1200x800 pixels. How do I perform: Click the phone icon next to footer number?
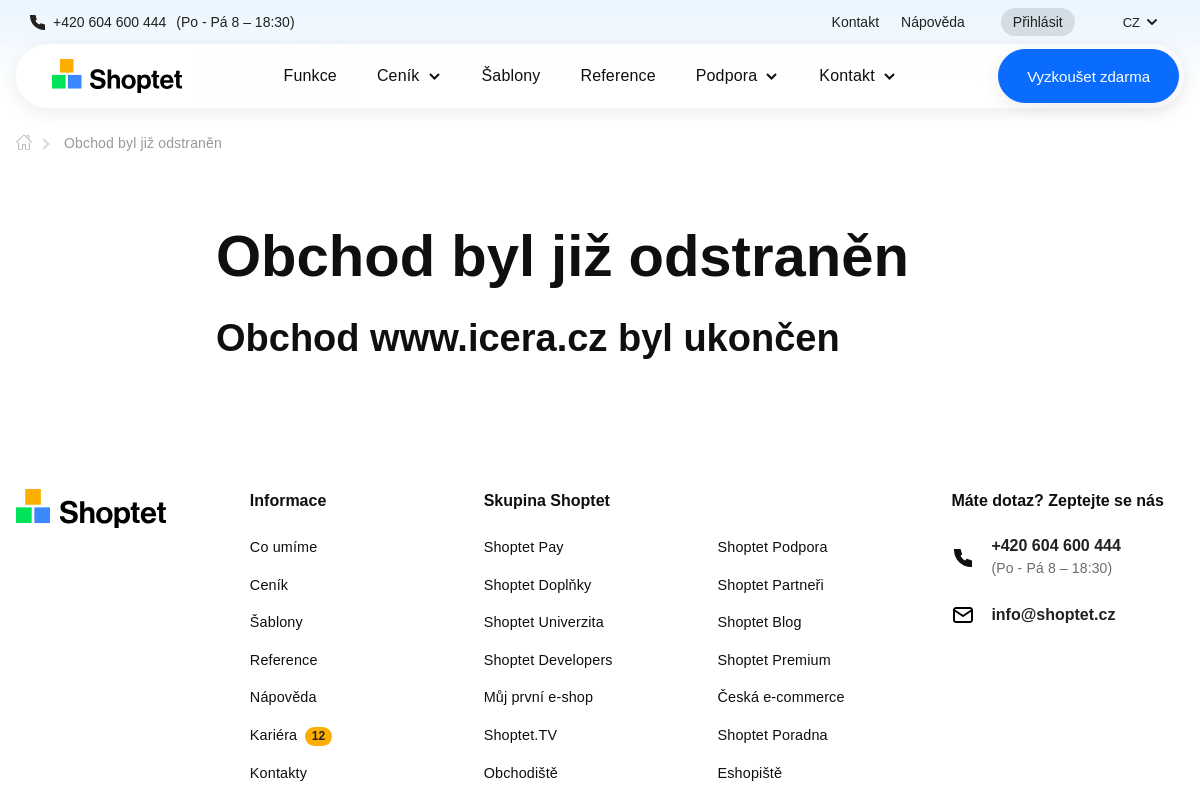pyautogui.click(x=962, y=557)
